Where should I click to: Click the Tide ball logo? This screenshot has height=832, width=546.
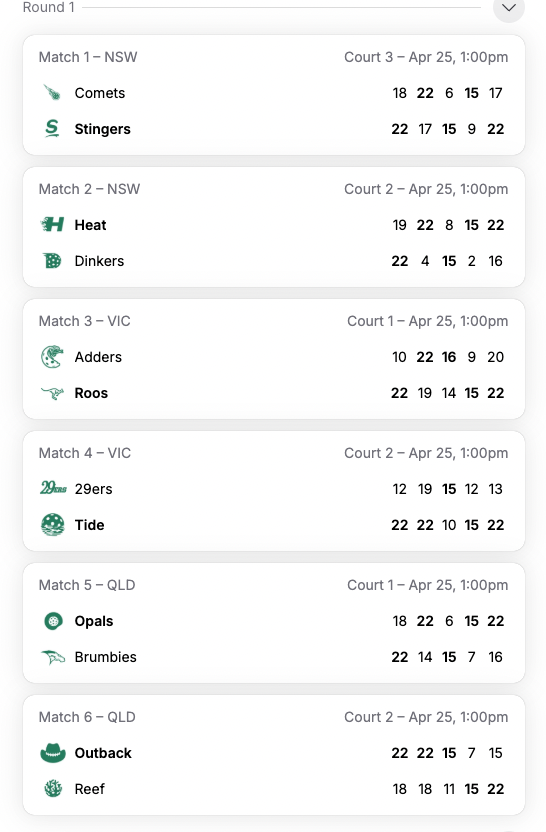[x=53, y=525]
